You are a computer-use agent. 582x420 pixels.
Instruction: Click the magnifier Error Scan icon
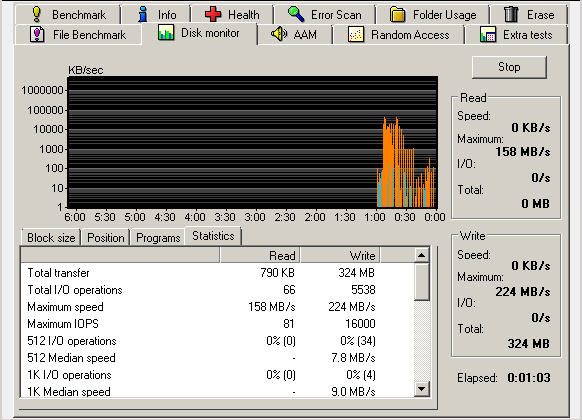296,14
